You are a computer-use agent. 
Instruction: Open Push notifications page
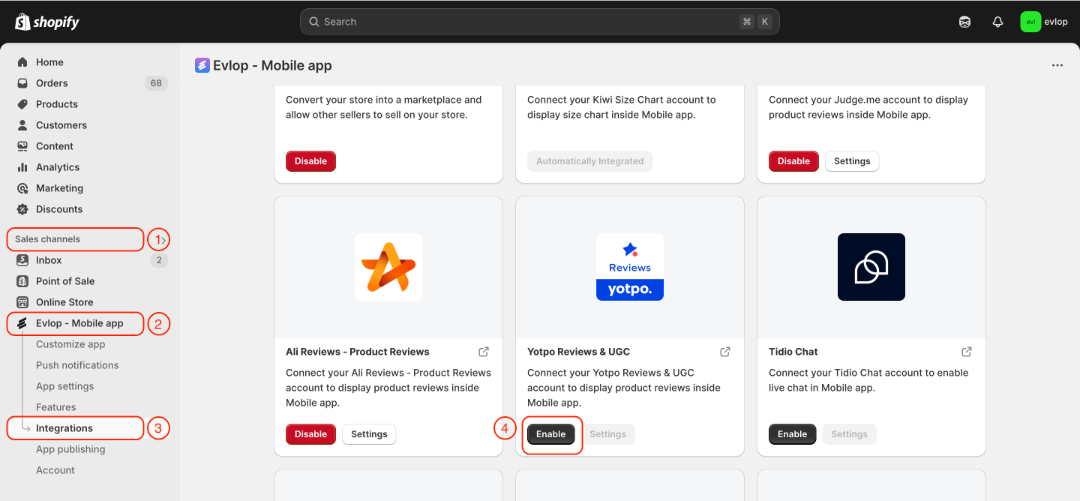[77, 365]
